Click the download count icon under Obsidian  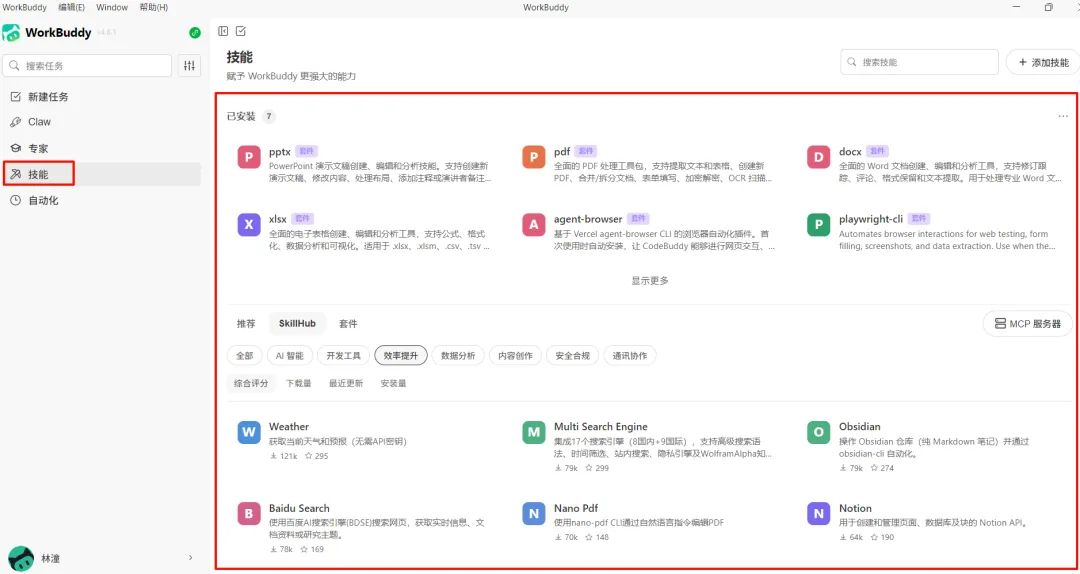842,468
